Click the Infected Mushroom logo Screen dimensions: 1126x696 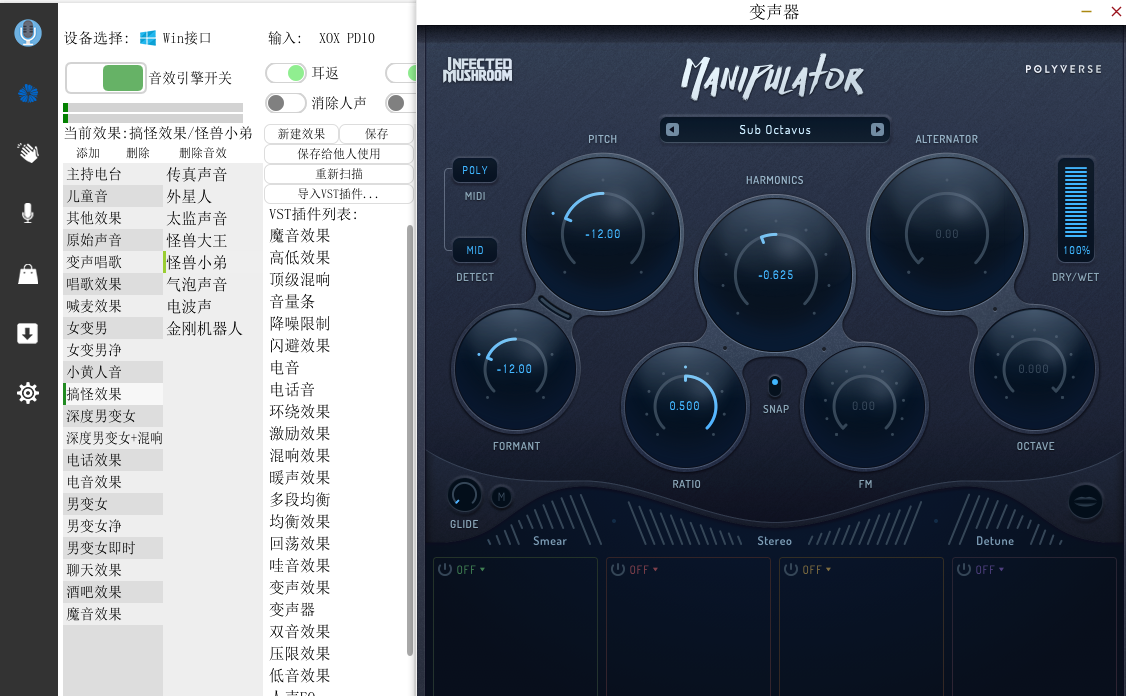pyautogui.click(x=478, y=70)
